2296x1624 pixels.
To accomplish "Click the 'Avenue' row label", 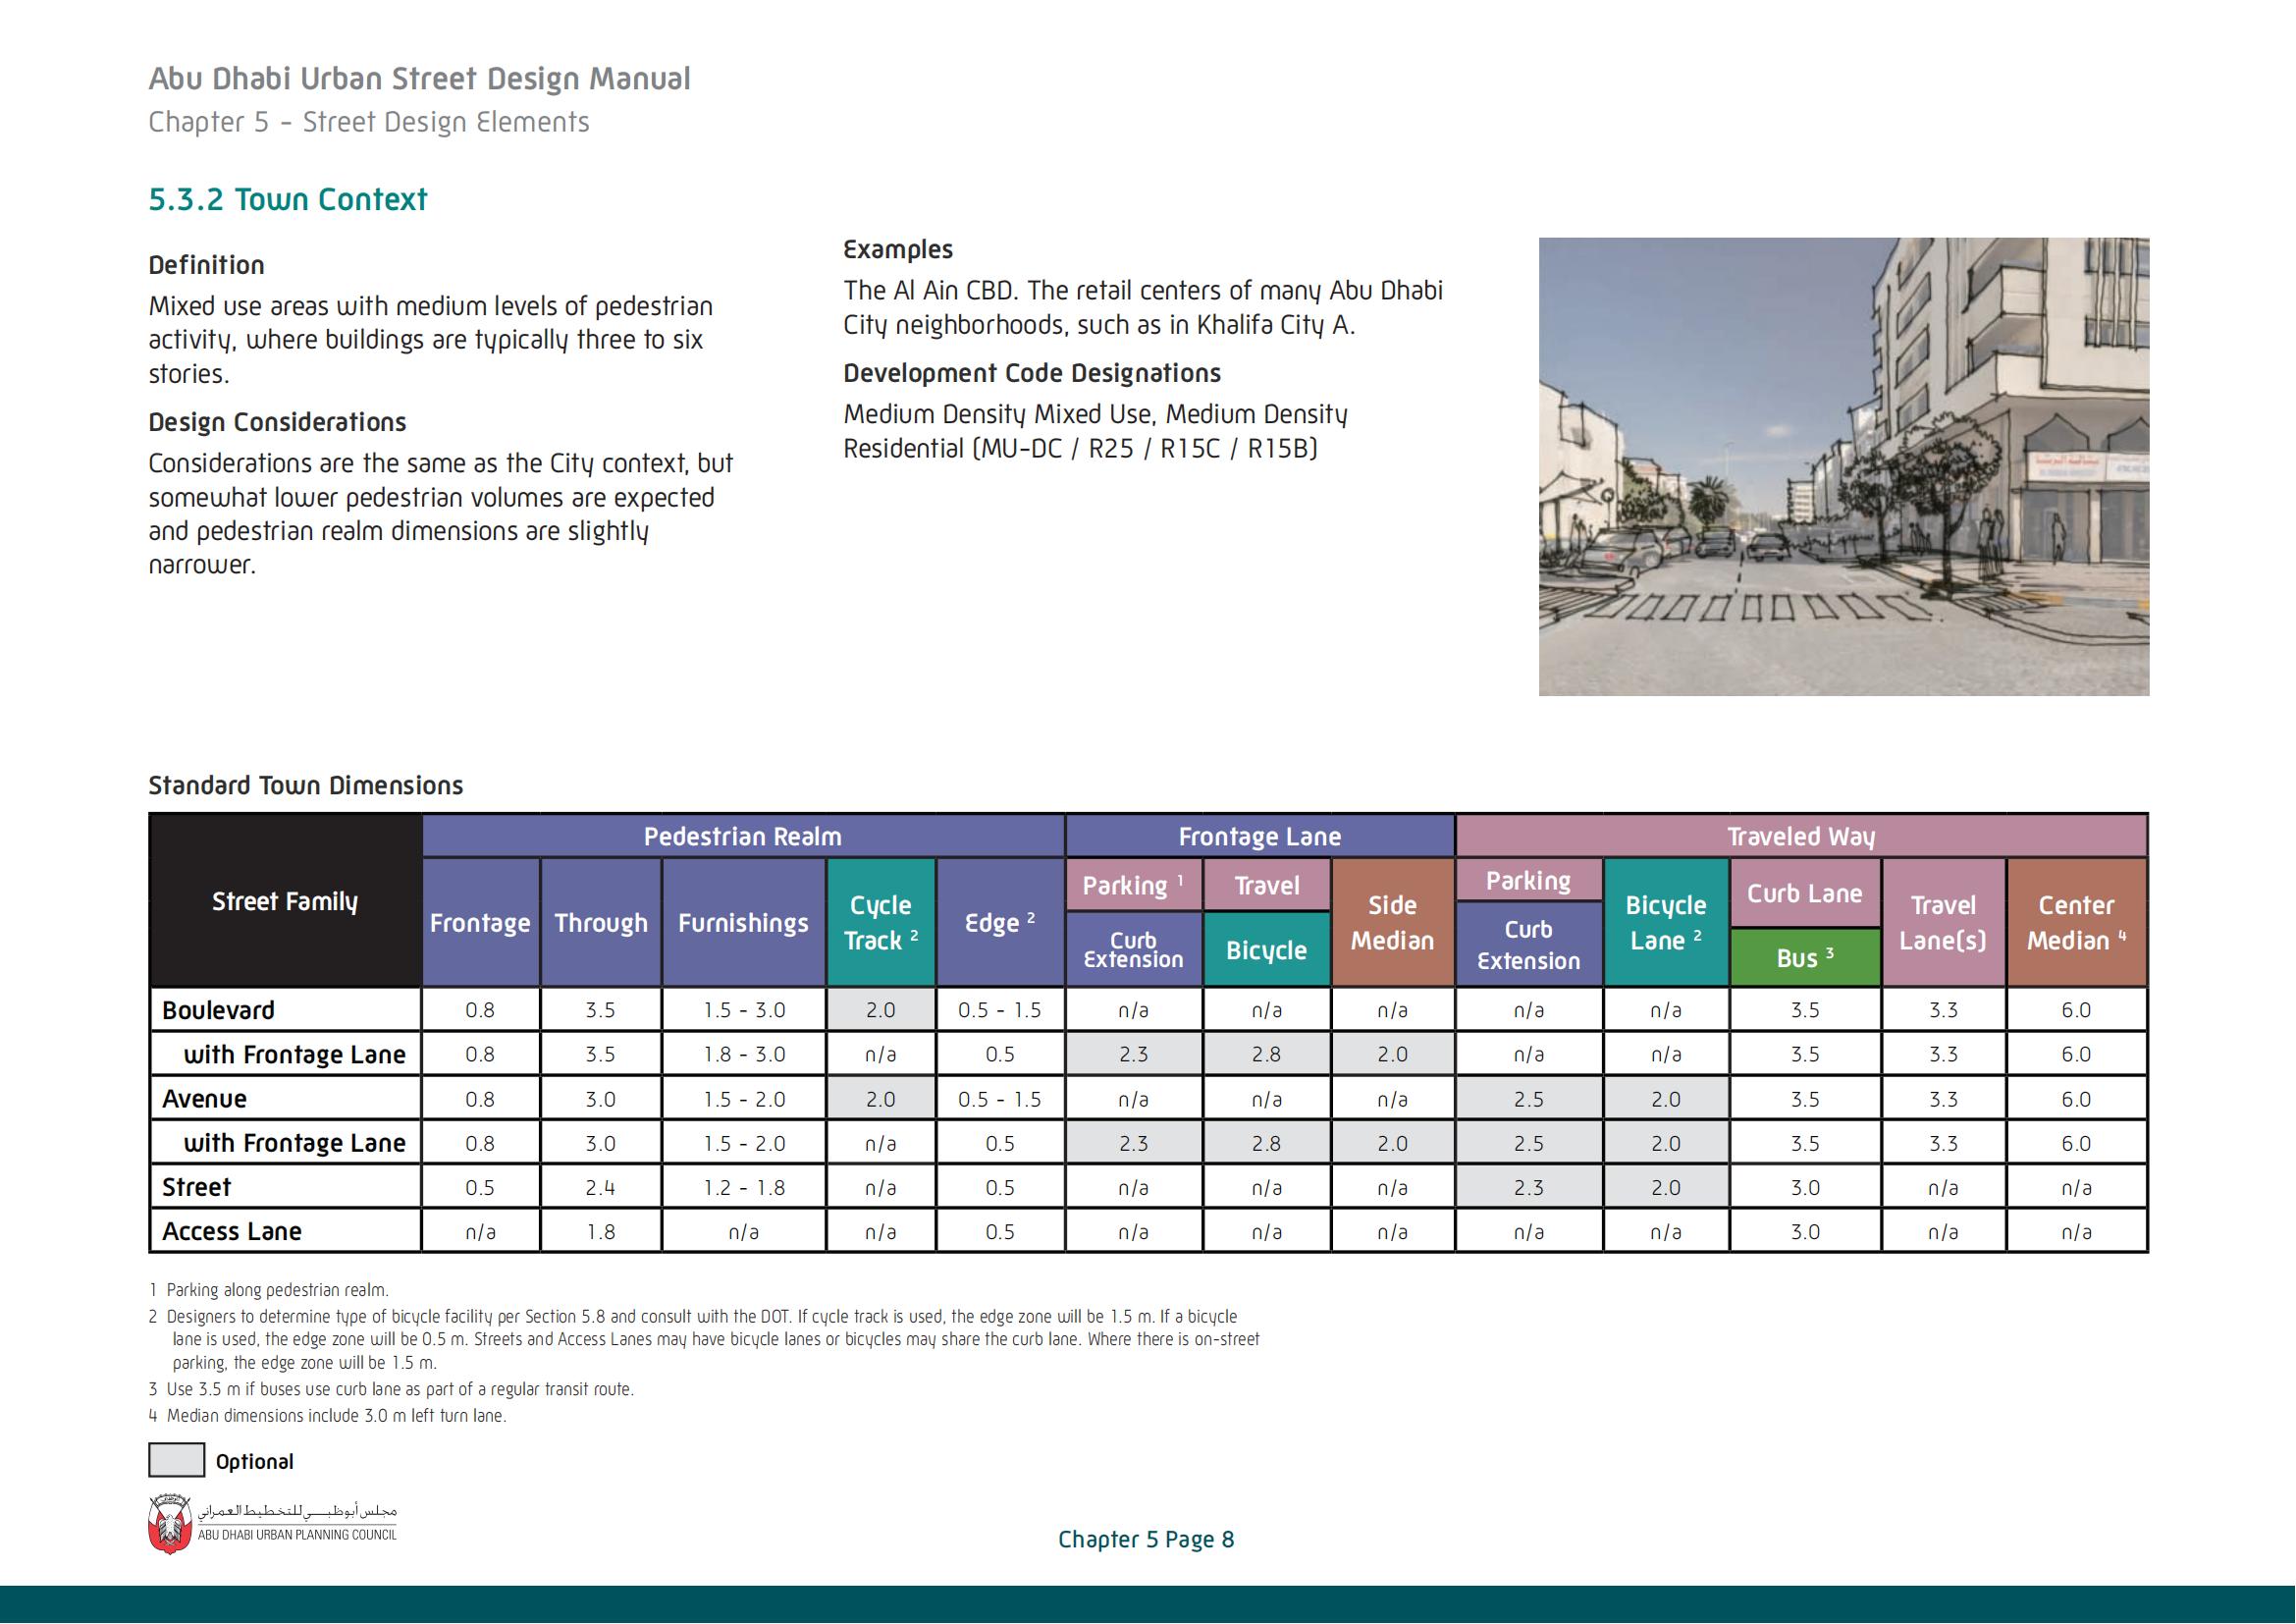I will click(204, 1099).
